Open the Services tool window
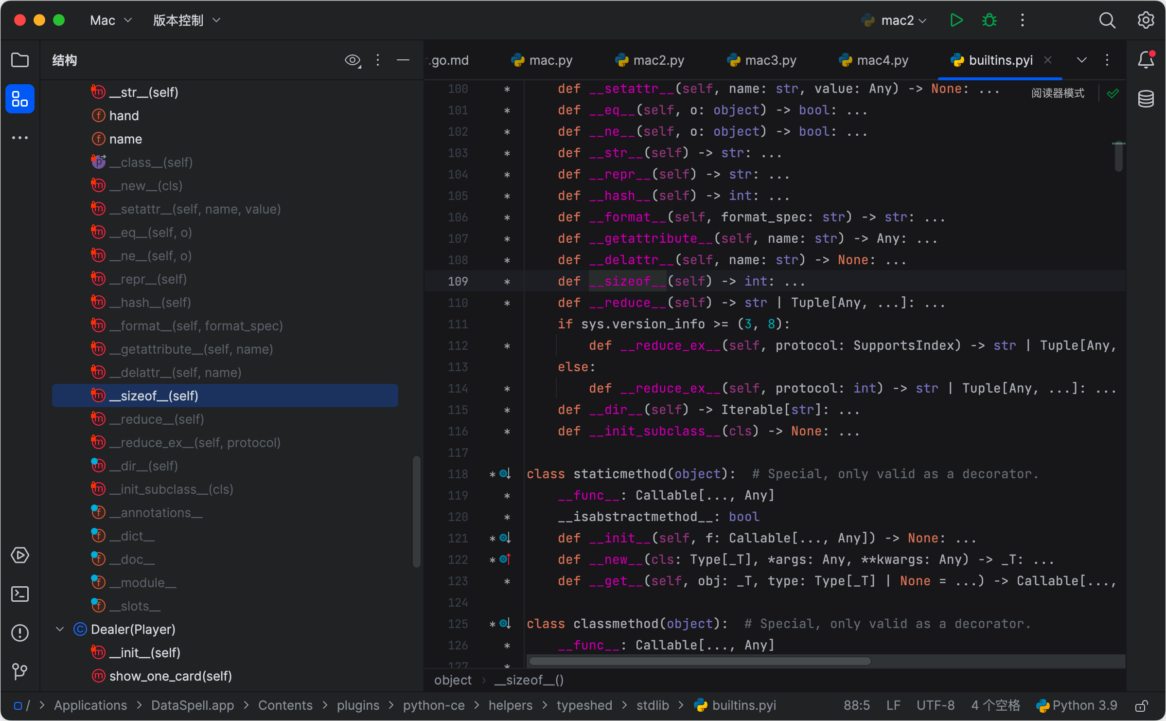Image resolution: width=1166 pixels, height=721 pixels. click(20, 555)
